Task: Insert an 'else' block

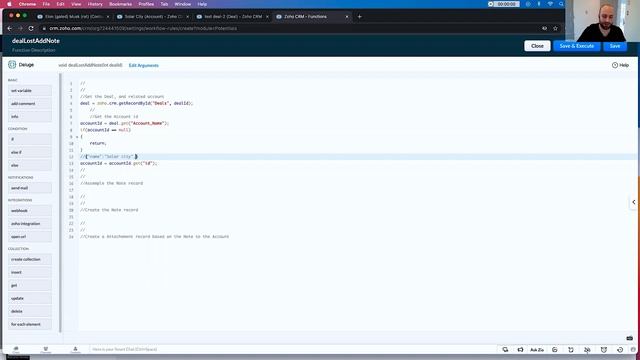Action: [30, 165]
